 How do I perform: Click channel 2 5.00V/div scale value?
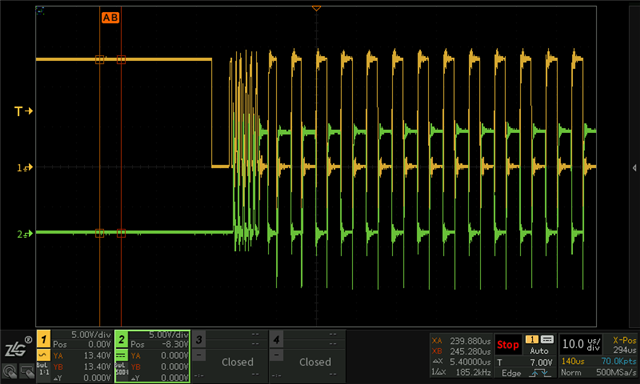pos(168,335)
